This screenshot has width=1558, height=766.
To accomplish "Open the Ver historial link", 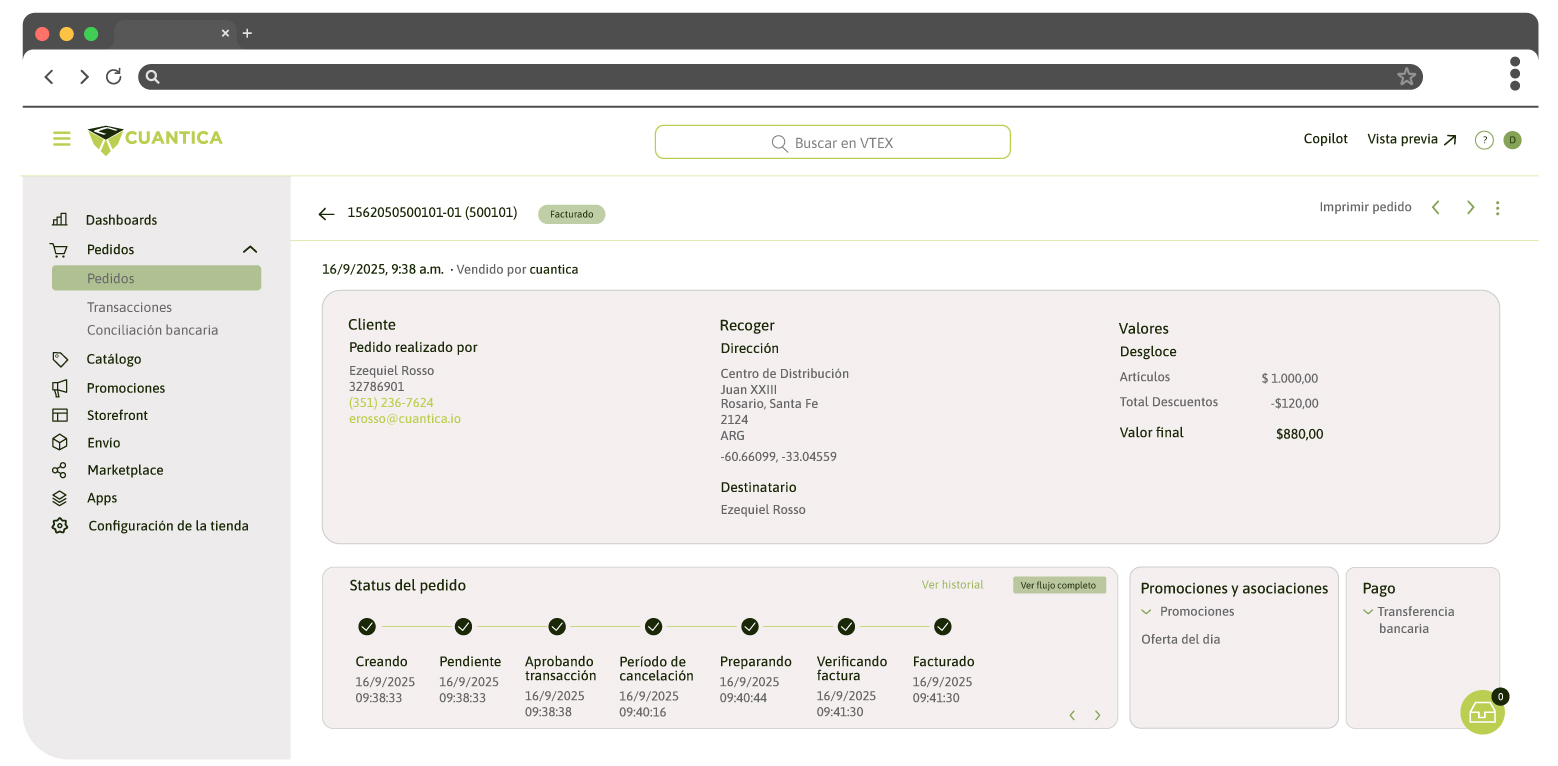I will [952, 585].
